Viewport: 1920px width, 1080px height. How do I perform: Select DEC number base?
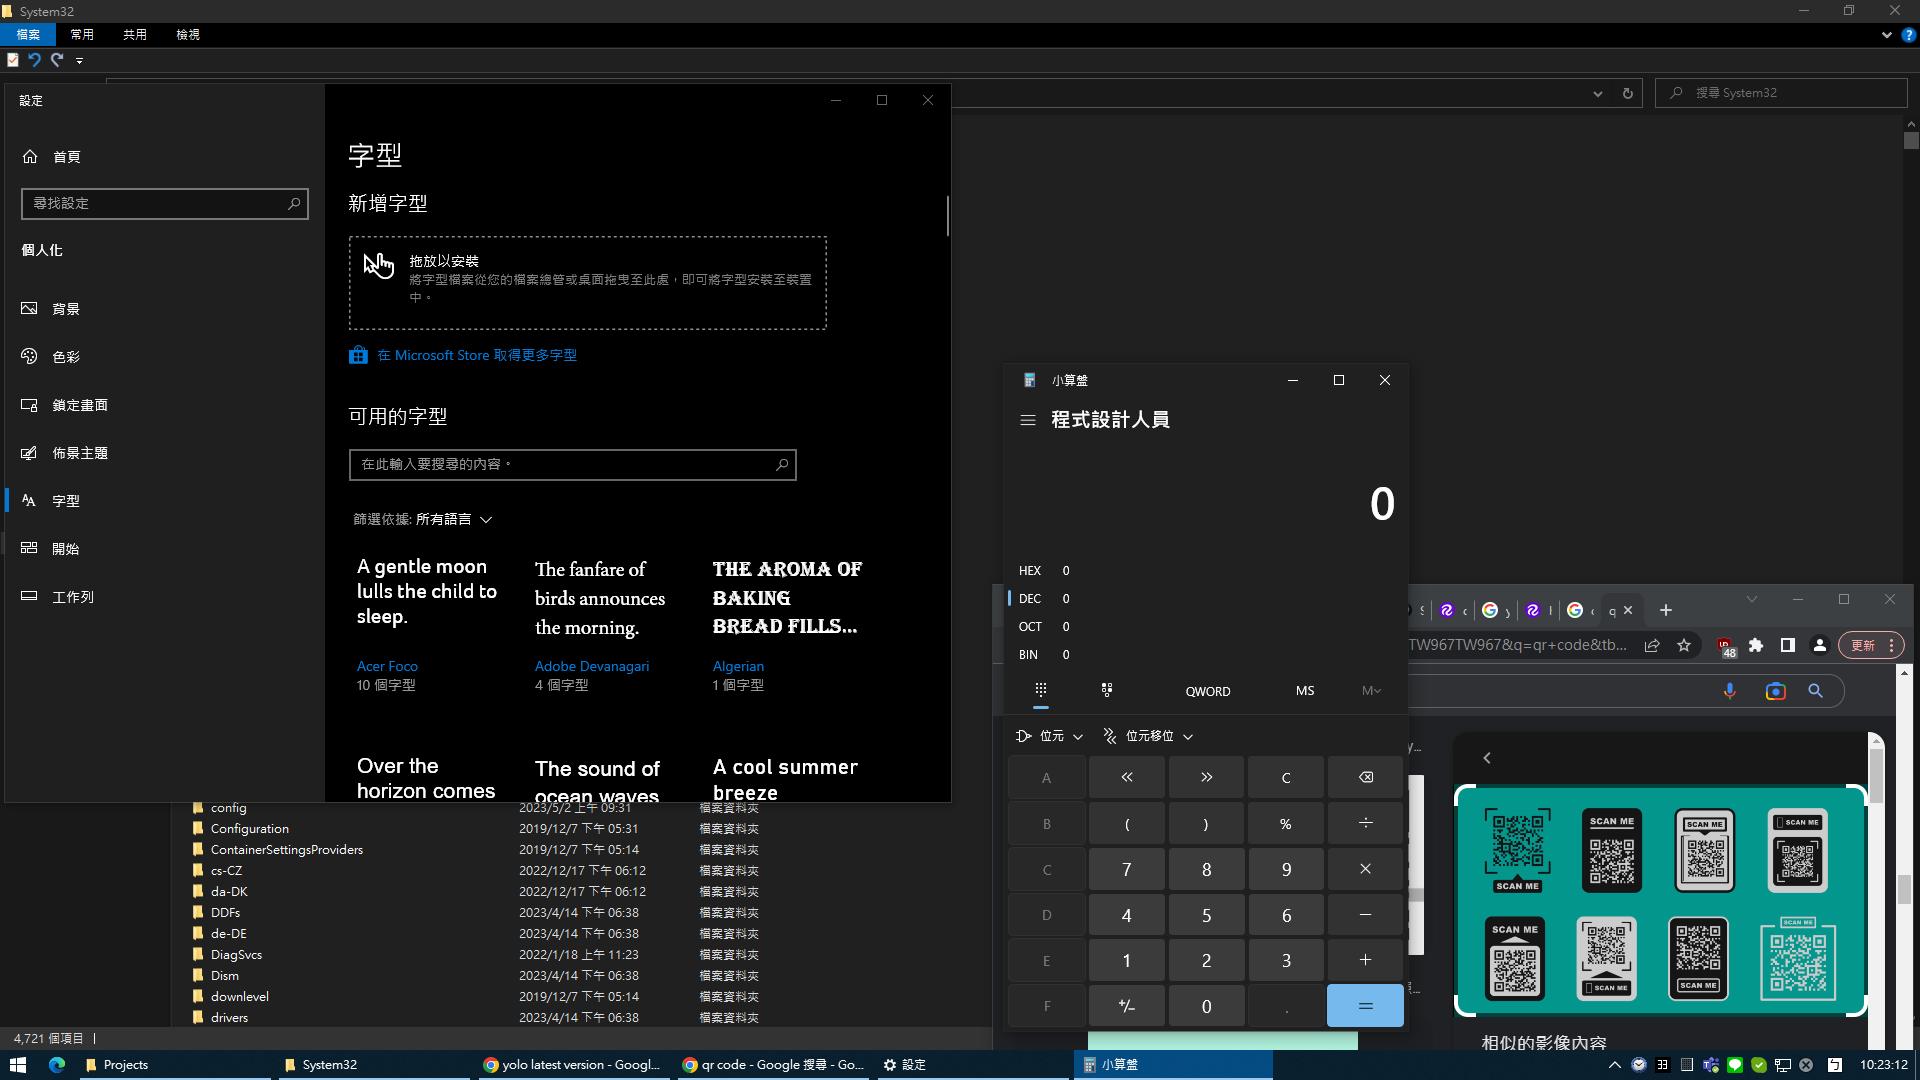[x=1205, y=598]
